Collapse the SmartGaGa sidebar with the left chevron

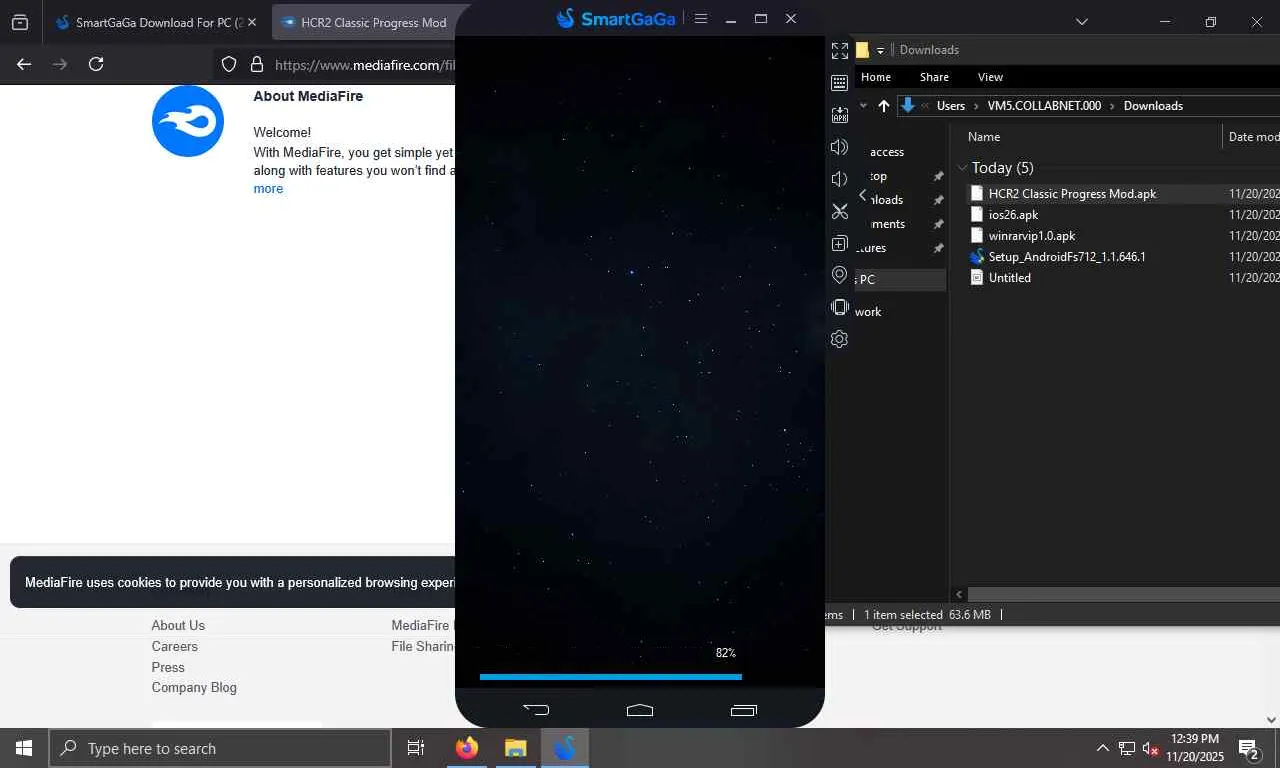pos(863,196)
